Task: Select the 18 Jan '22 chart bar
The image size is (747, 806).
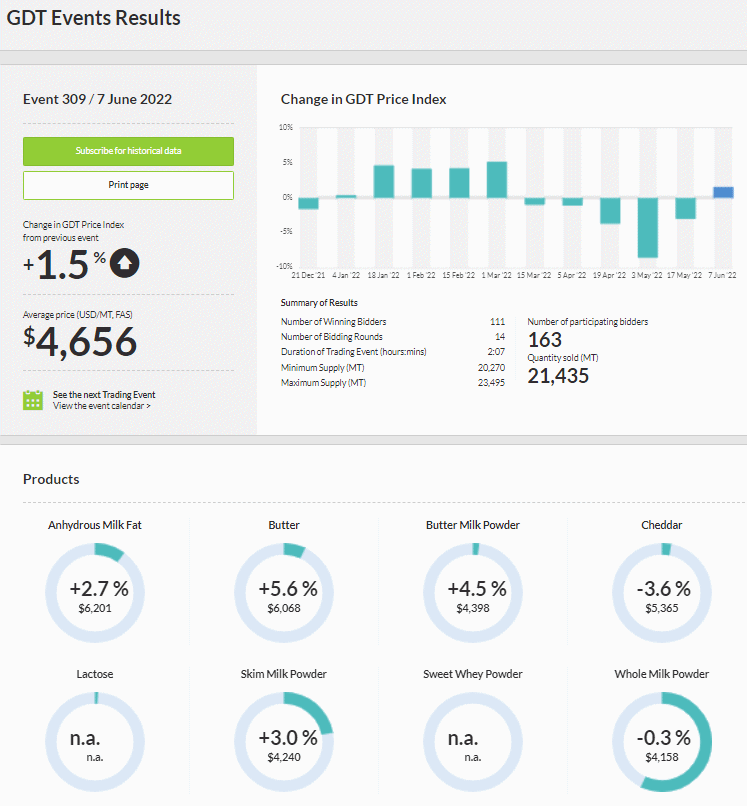Action: point(384,181)
